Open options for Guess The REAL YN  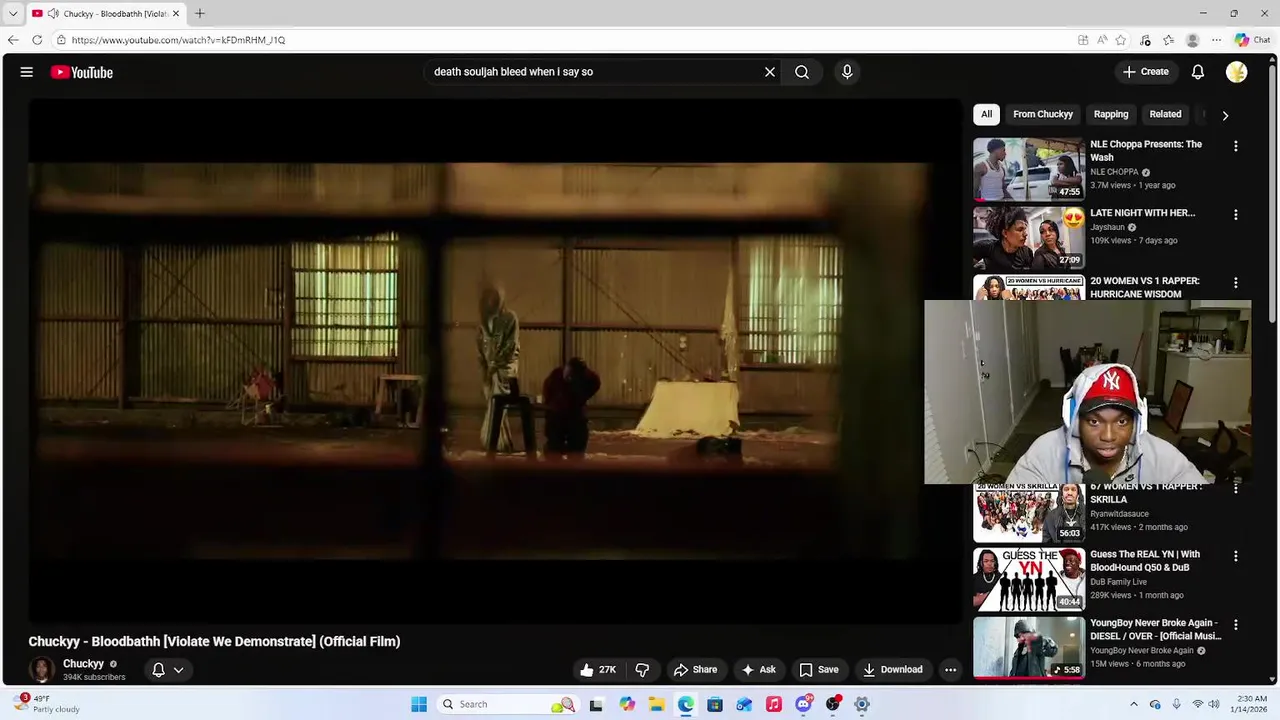(x=1236, y=556)
